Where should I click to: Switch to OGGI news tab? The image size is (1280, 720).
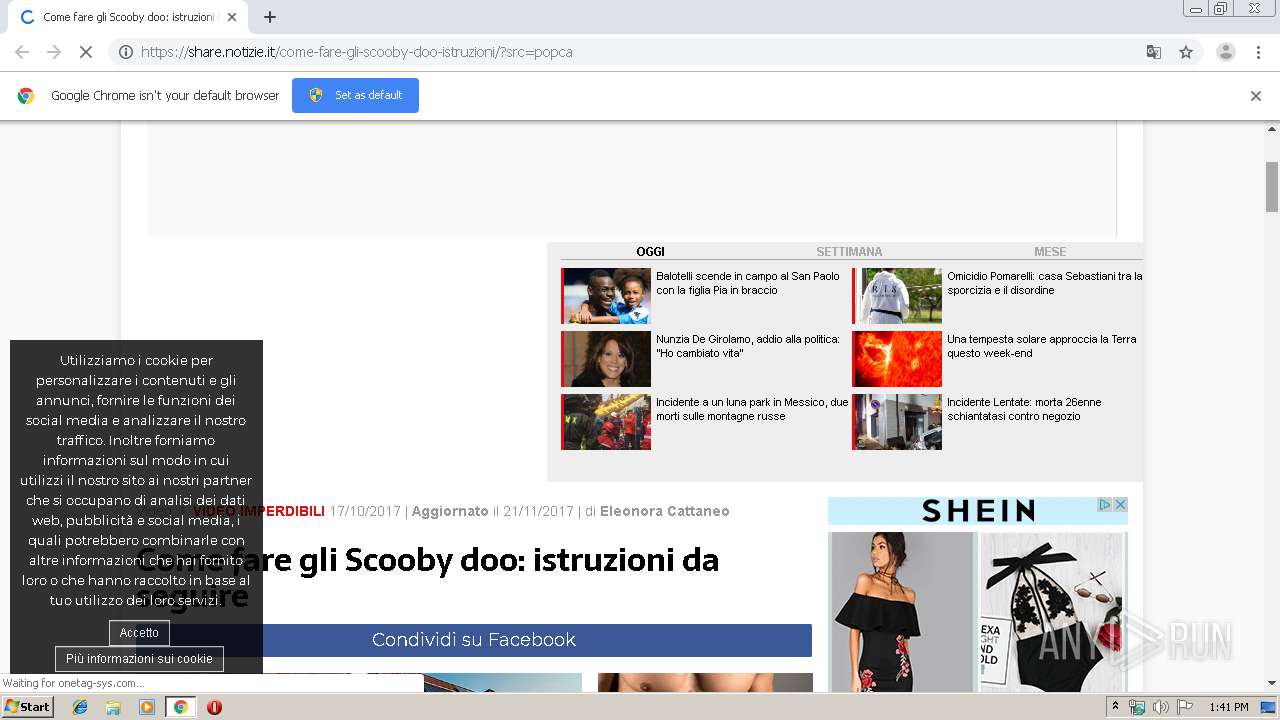point(650,252)
